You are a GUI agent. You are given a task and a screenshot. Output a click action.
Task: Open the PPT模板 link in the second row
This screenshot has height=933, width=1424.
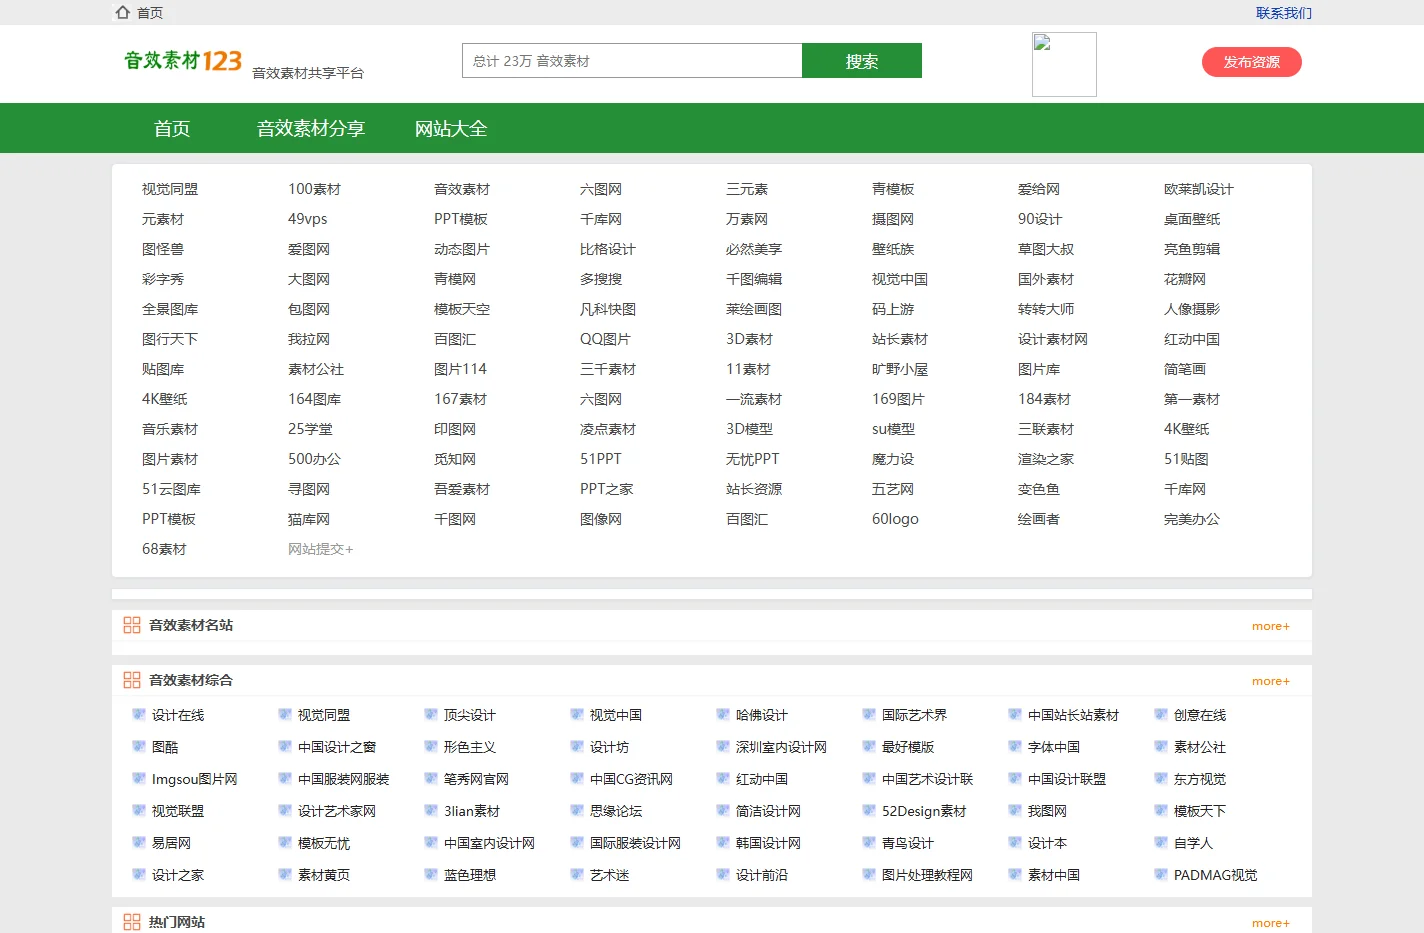coord(461,219)
